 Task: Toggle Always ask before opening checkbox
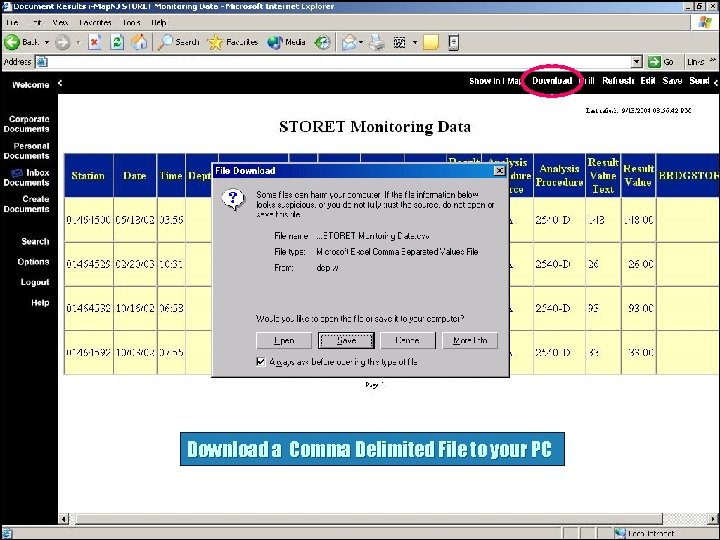click(x=261, y=362)
